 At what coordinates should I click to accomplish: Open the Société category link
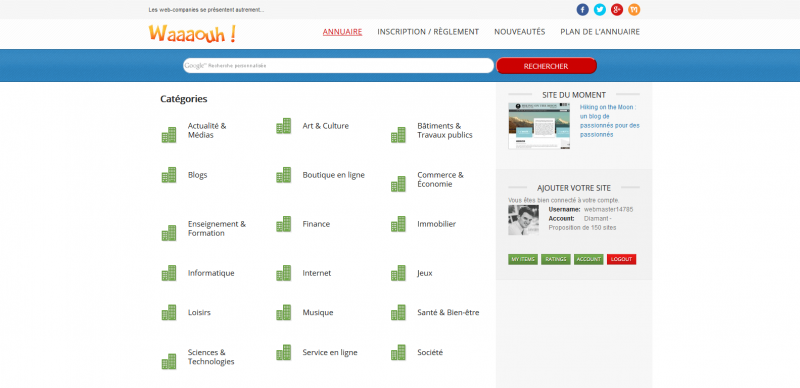430,352
